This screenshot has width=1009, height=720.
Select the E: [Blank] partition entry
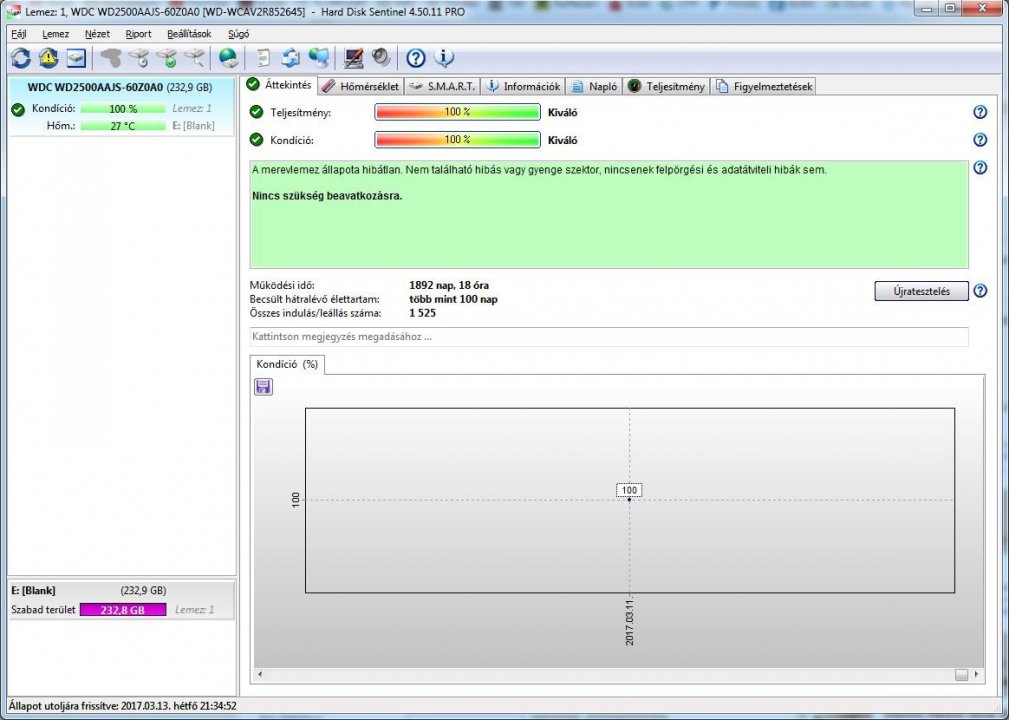[x=121, y=599]
